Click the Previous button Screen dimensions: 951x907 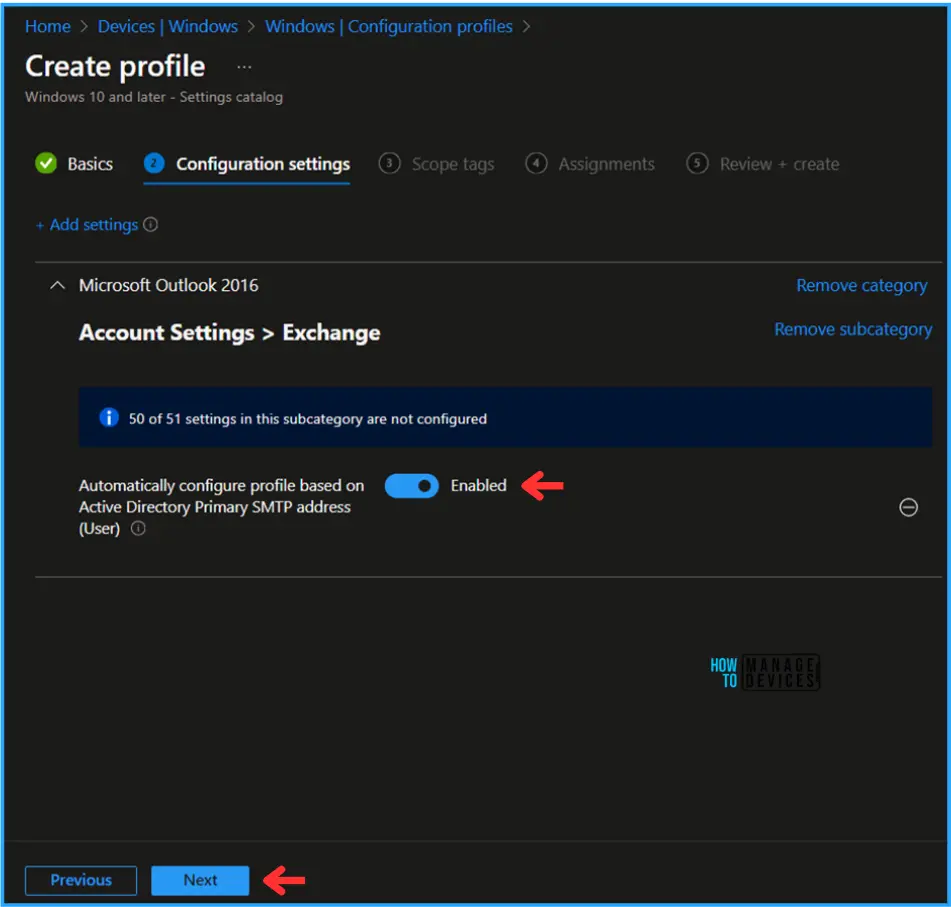point(81,880)
